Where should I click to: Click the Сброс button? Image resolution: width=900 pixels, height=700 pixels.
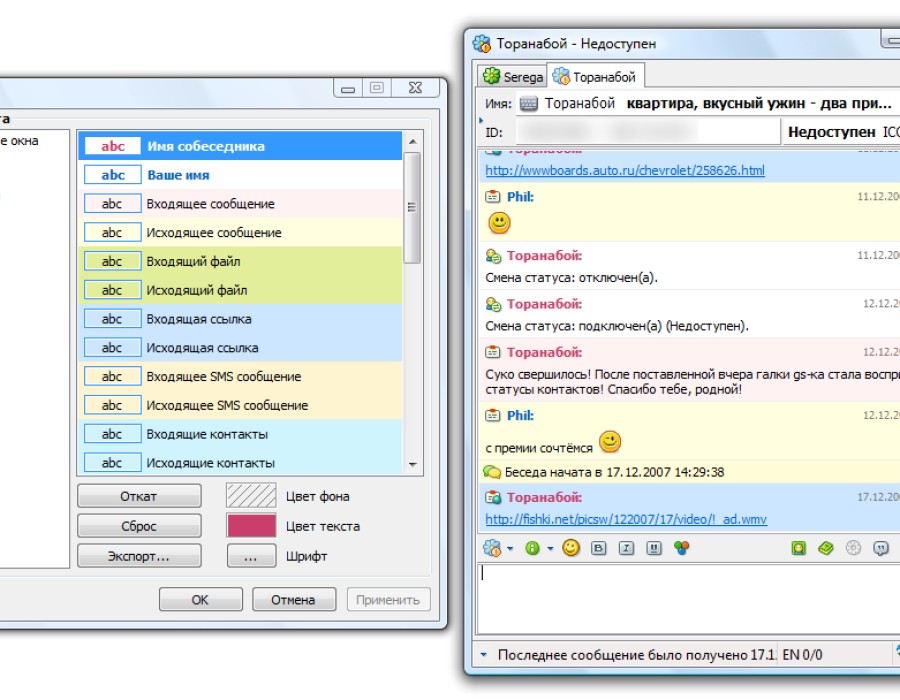pyautogui.click(x=139, y=526)
